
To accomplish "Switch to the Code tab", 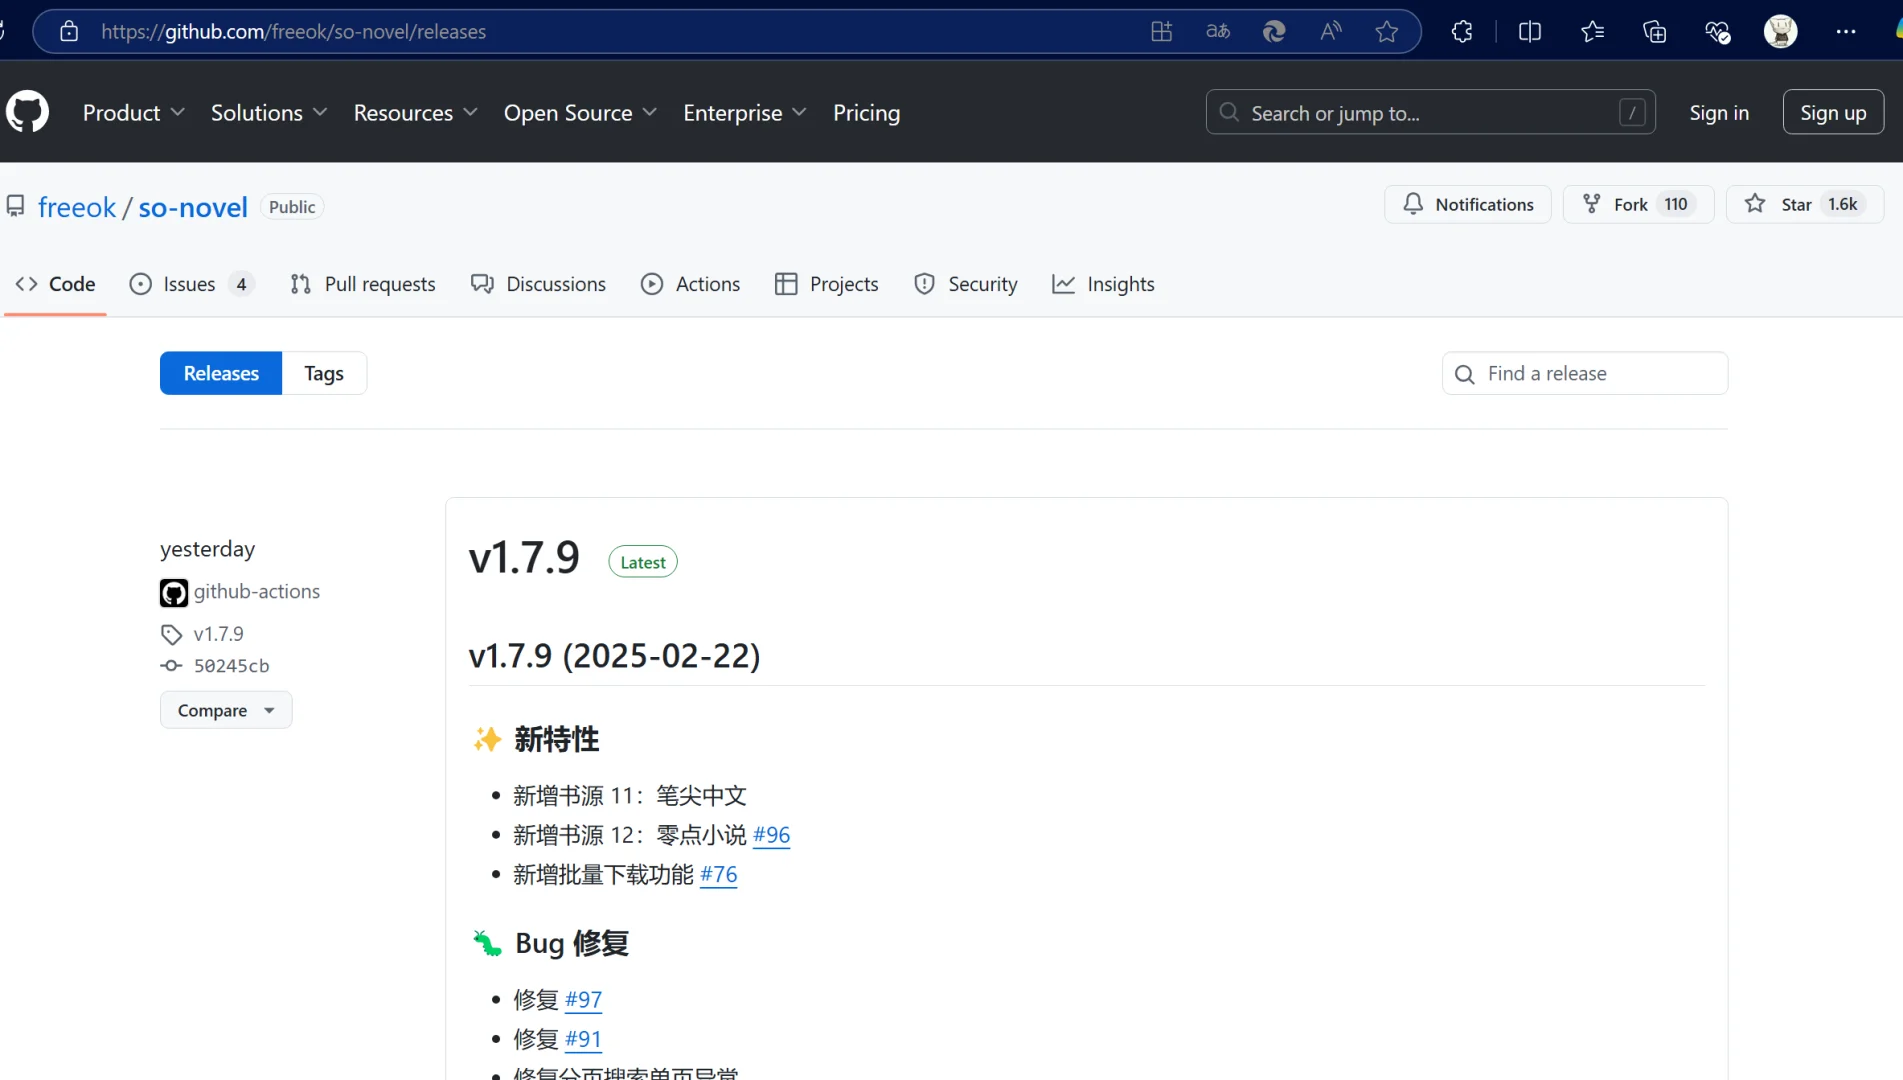I will click(55, 284).
